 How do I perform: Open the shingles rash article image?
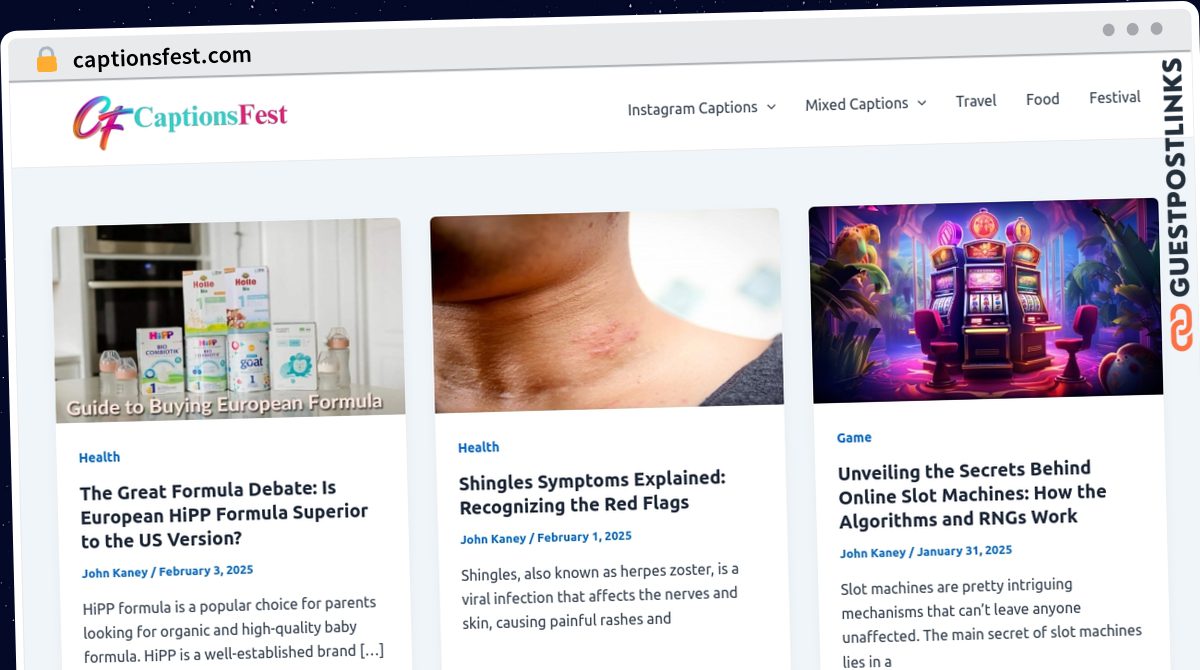tap(607, 310)
